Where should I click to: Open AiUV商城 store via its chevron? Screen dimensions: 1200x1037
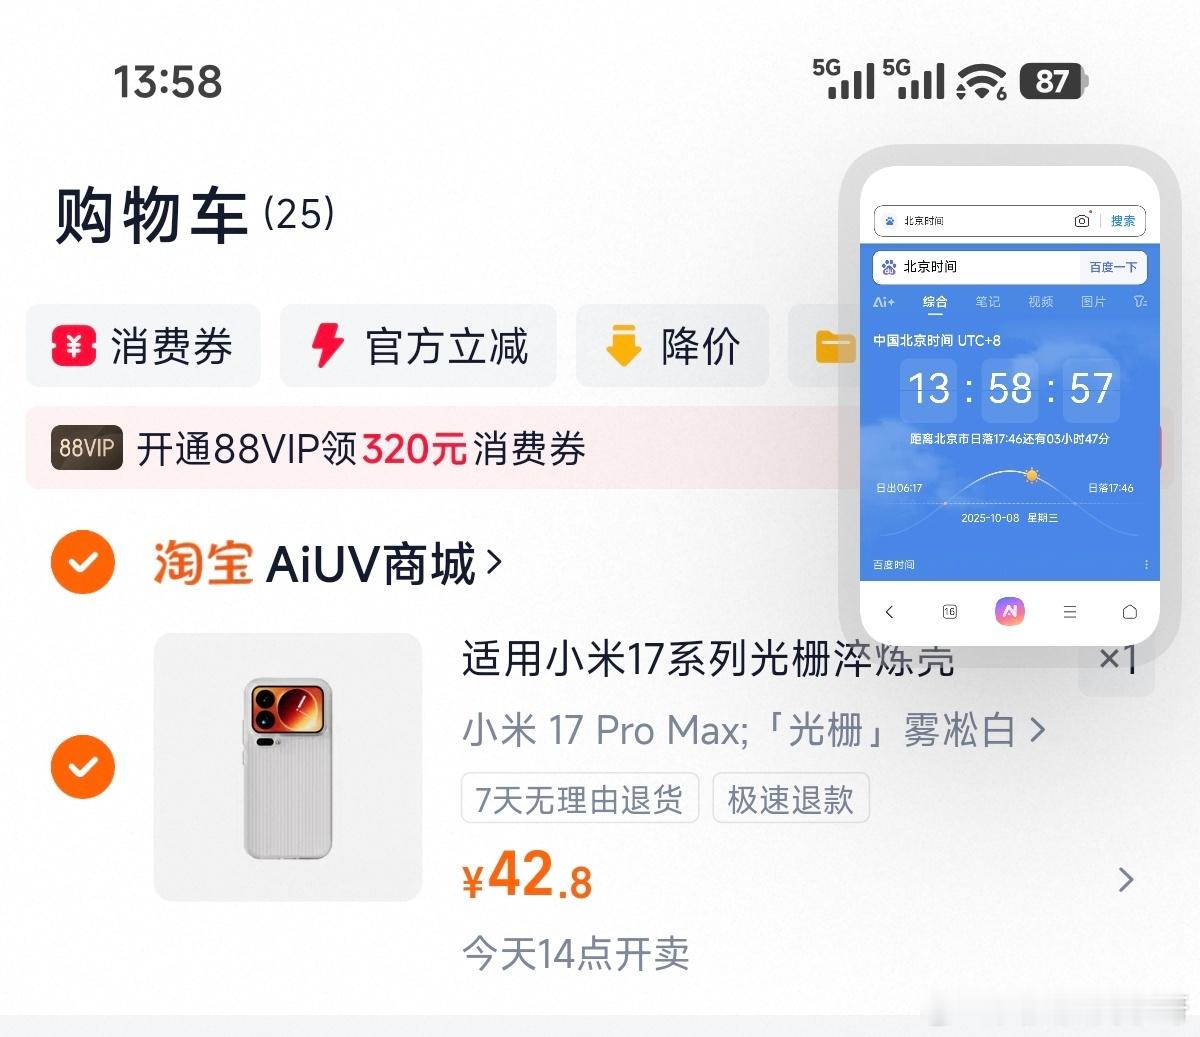point(494,562)
